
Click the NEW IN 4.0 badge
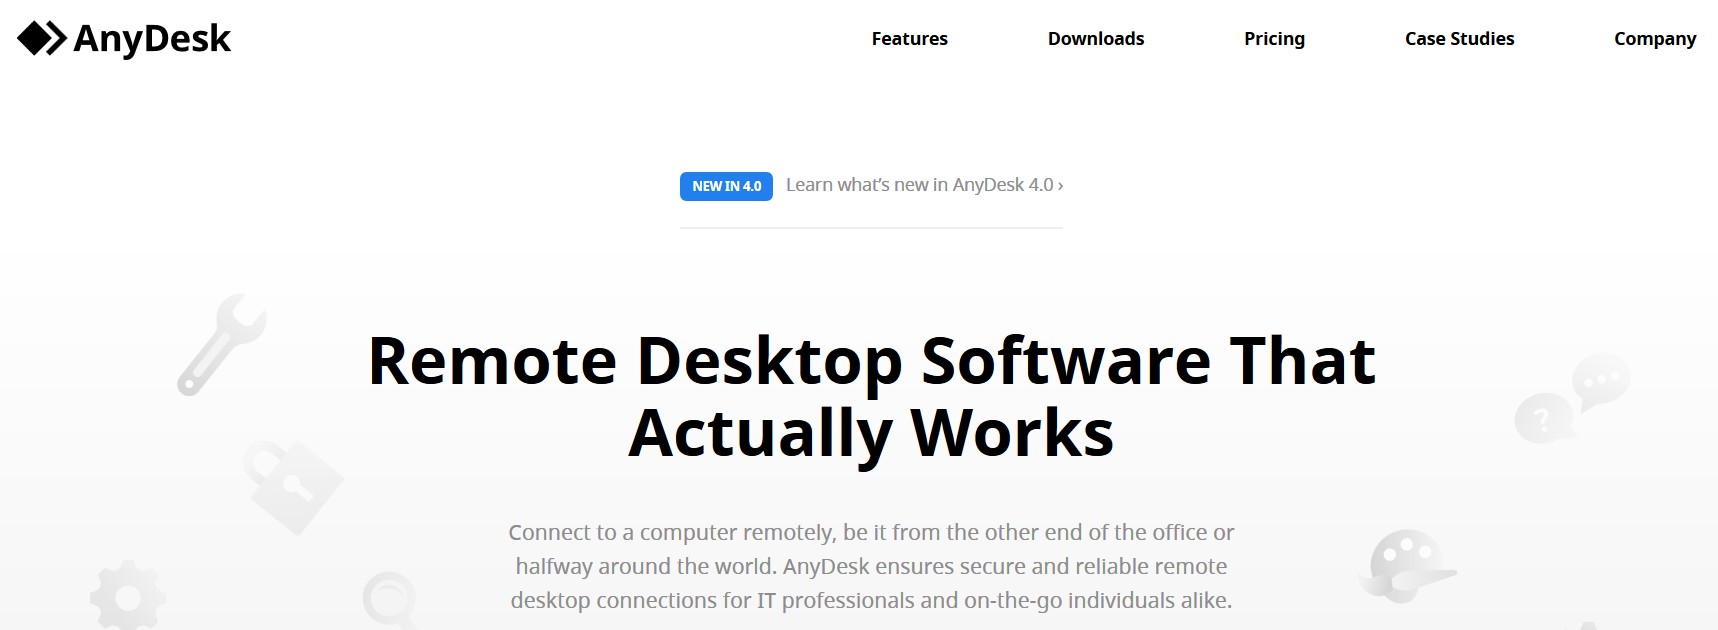(x=726, y=186)
